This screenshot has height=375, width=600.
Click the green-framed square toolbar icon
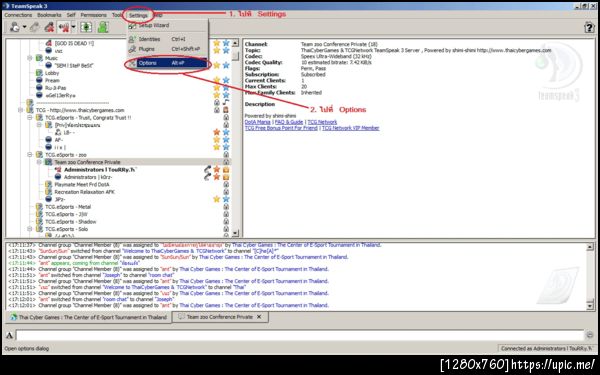(x=86, y=27)
